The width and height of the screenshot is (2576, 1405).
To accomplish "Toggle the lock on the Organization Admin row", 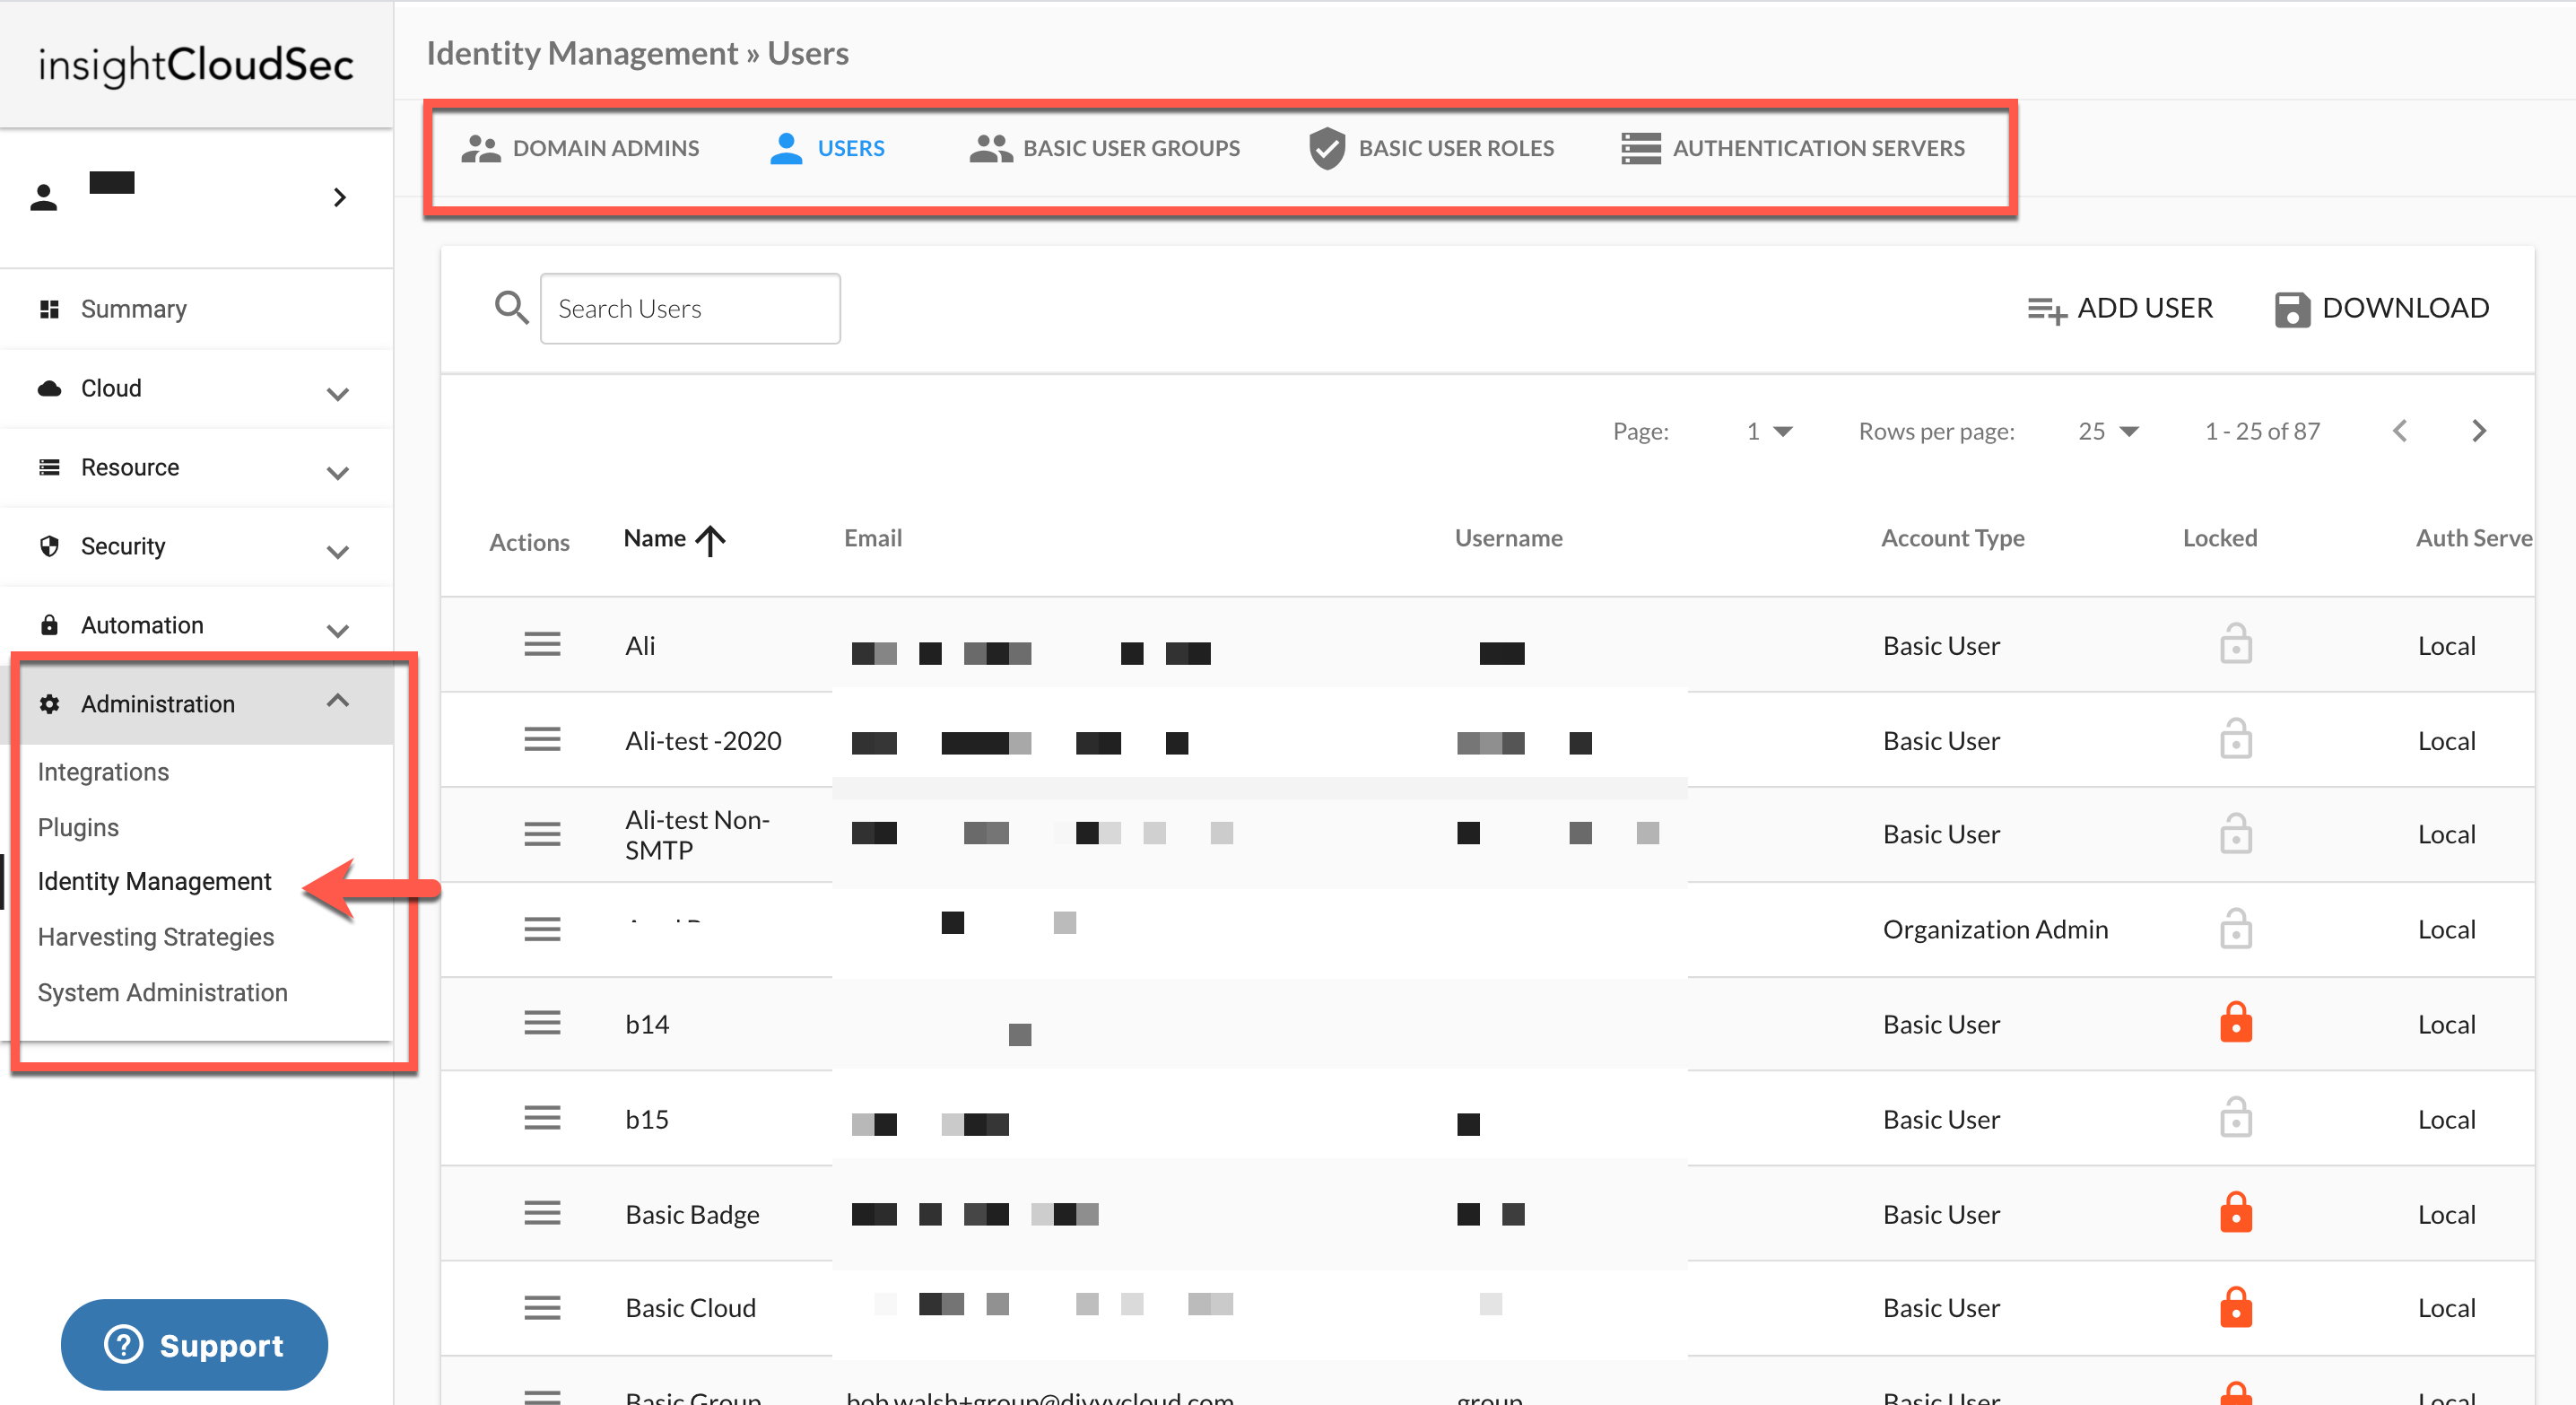I will 2235,927.
